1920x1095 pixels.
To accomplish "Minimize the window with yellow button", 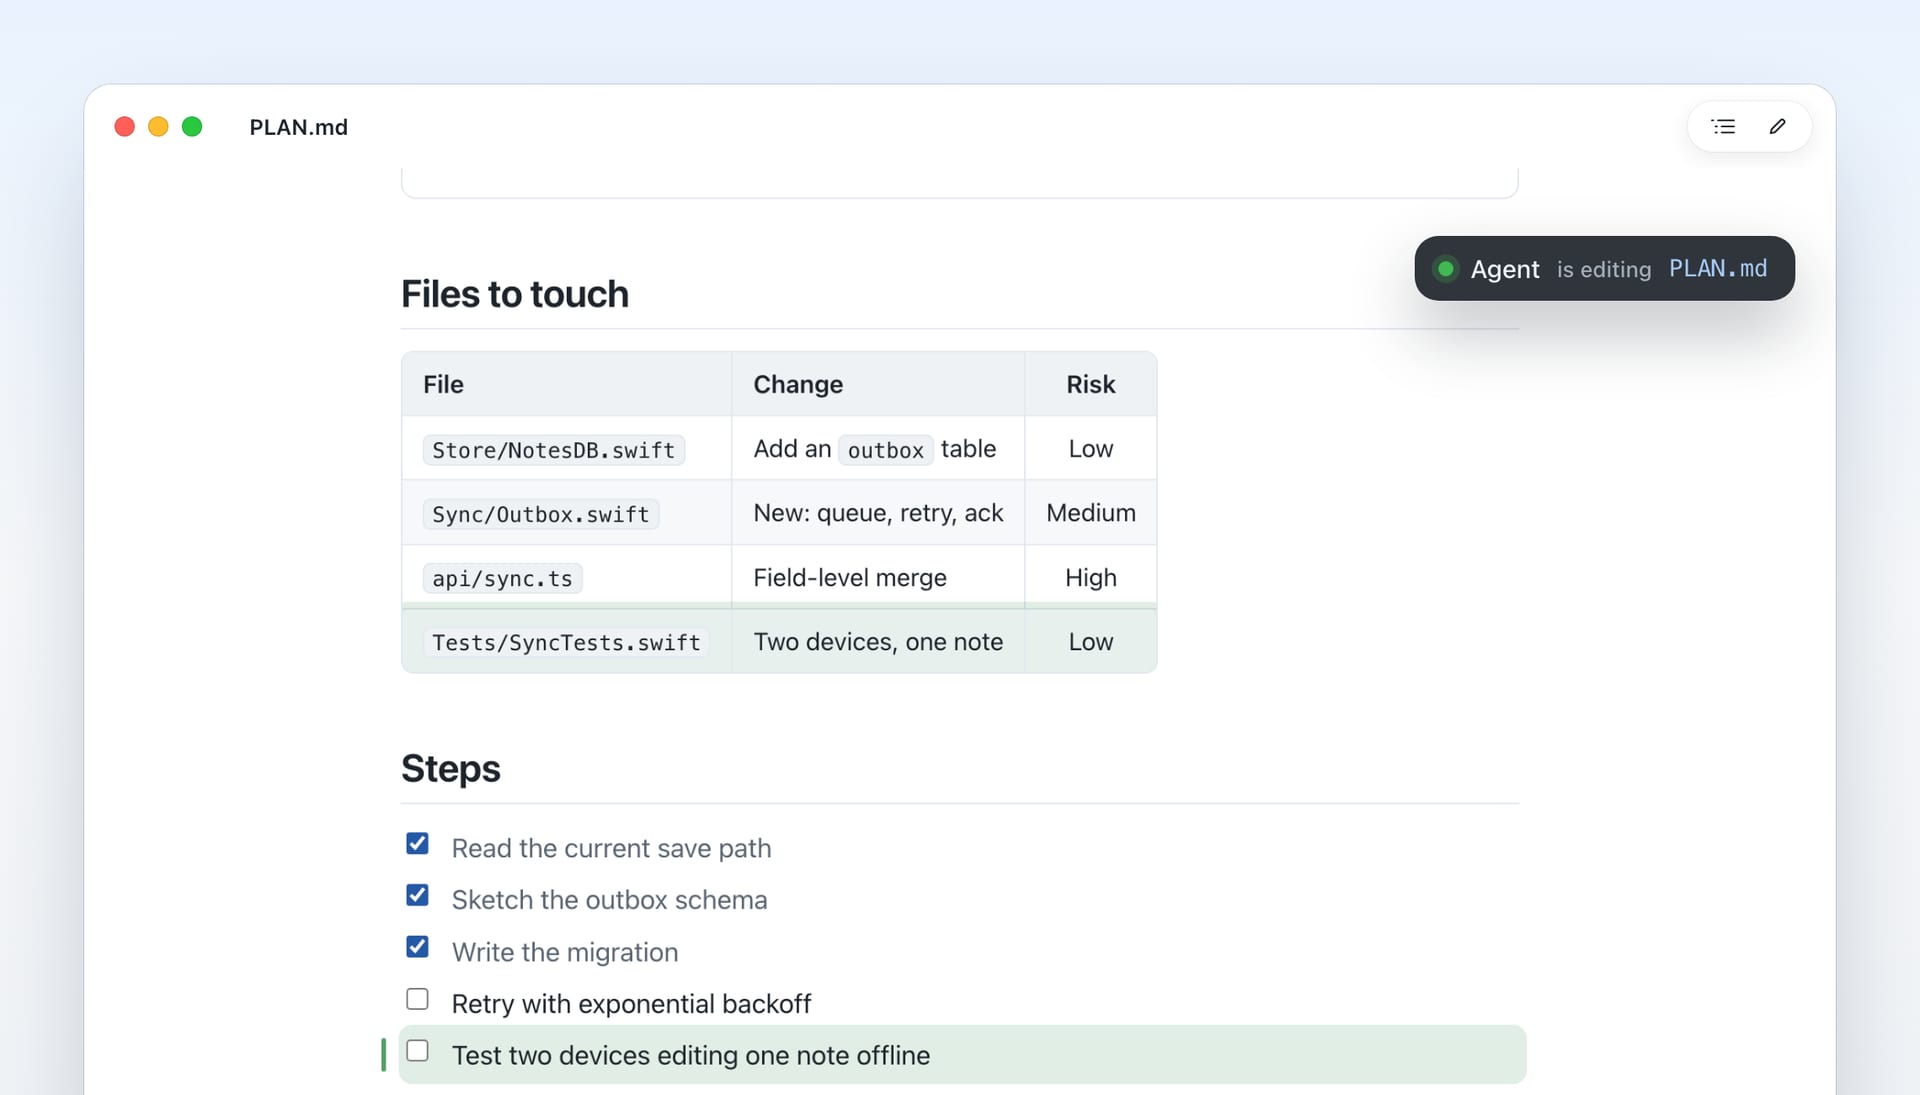I will pos(158,127).
